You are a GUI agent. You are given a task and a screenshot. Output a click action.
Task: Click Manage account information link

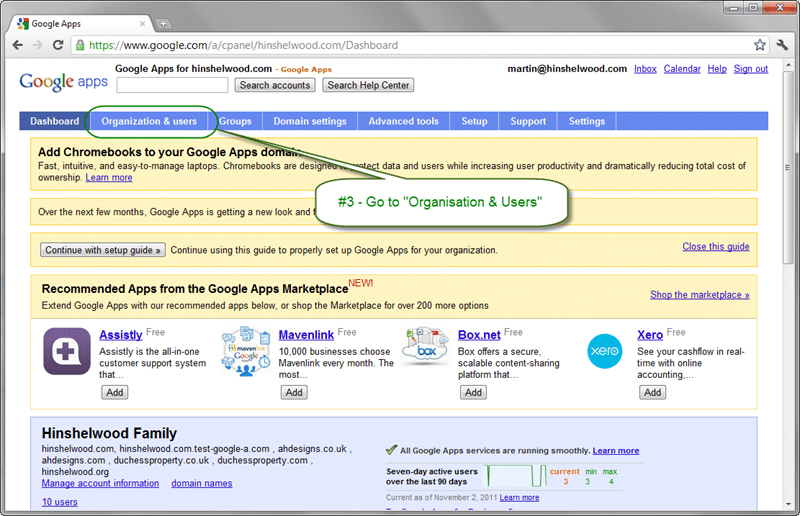101,483
